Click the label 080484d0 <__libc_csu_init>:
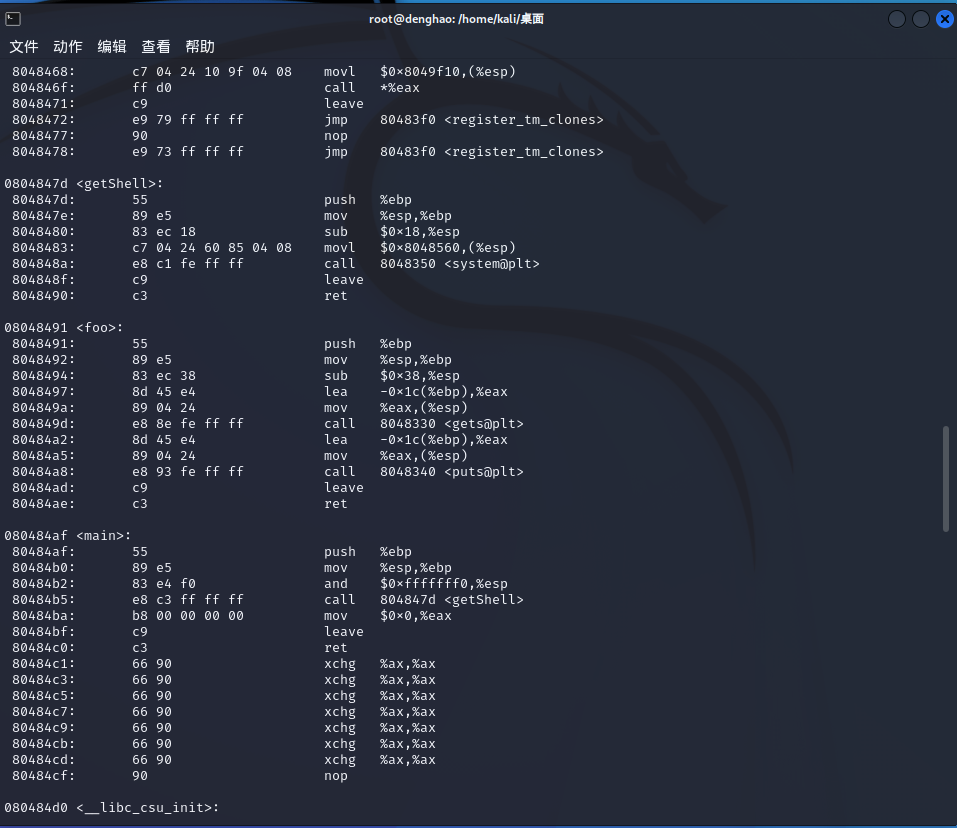The width and height of the screenshot is (957, 828). (x=112, y=808)
